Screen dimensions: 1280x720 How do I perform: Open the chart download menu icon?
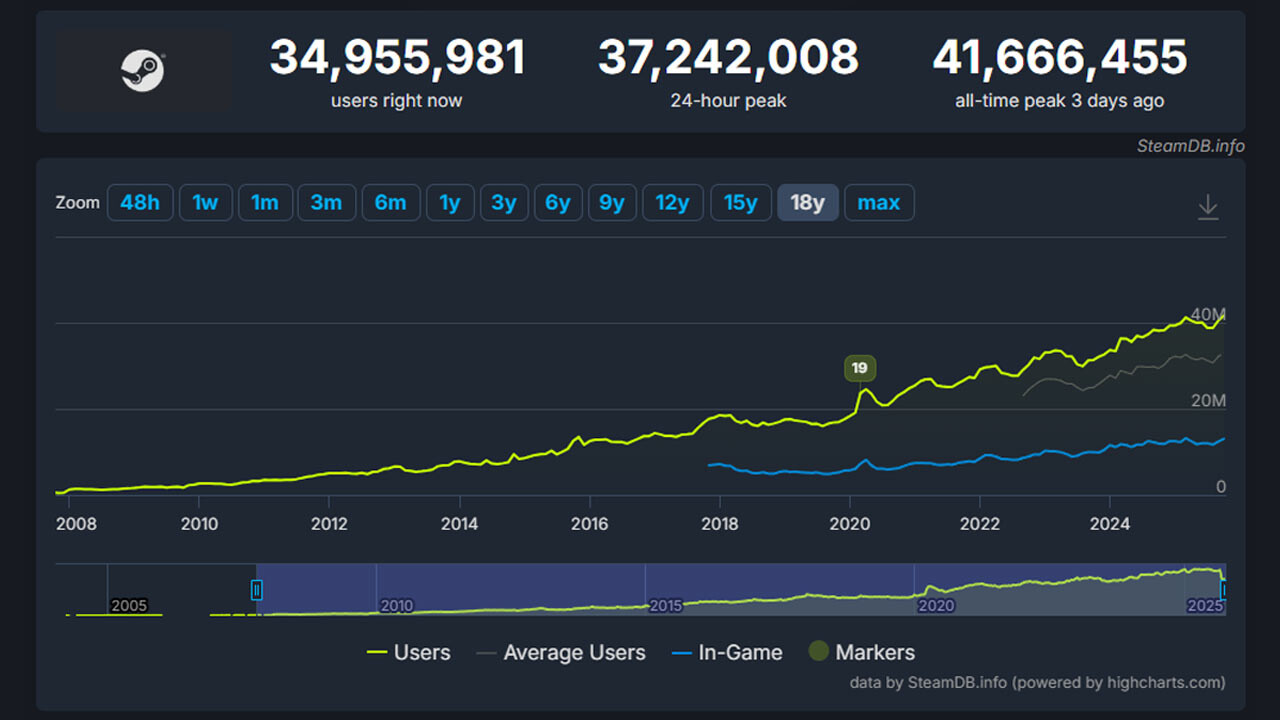[1208, 207]
